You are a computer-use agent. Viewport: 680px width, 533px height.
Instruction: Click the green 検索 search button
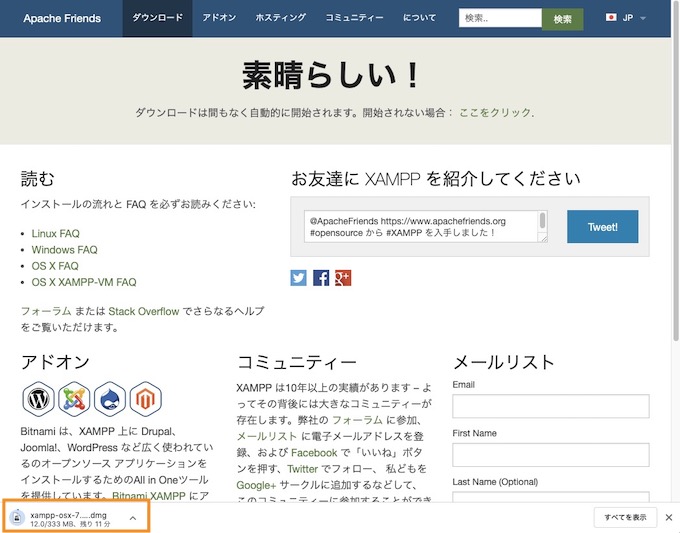pyautogui.click(x=562, y=19)
